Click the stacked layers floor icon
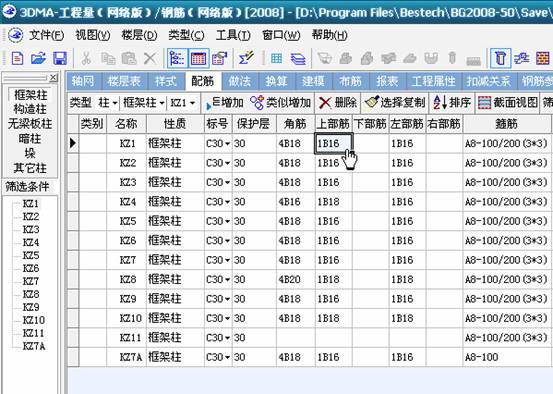 coord(298,59)
